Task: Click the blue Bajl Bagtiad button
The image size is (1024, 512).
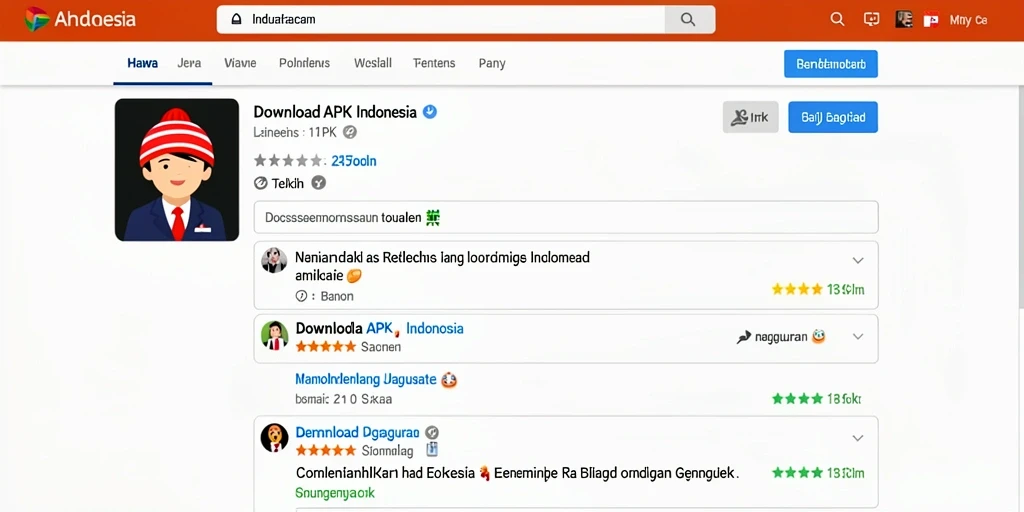Action: click(833, 118)
